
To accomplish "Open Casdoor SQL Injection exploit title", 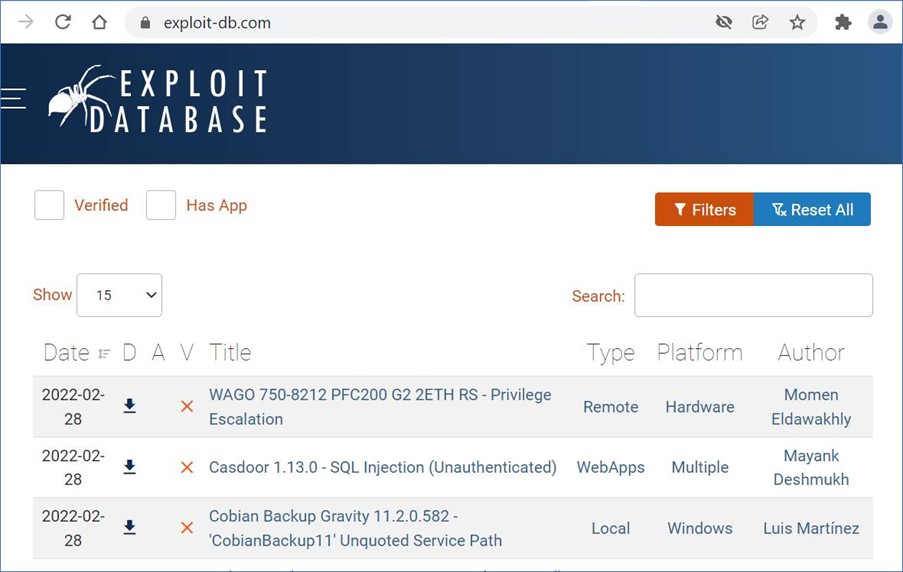I will click(382, 467).
